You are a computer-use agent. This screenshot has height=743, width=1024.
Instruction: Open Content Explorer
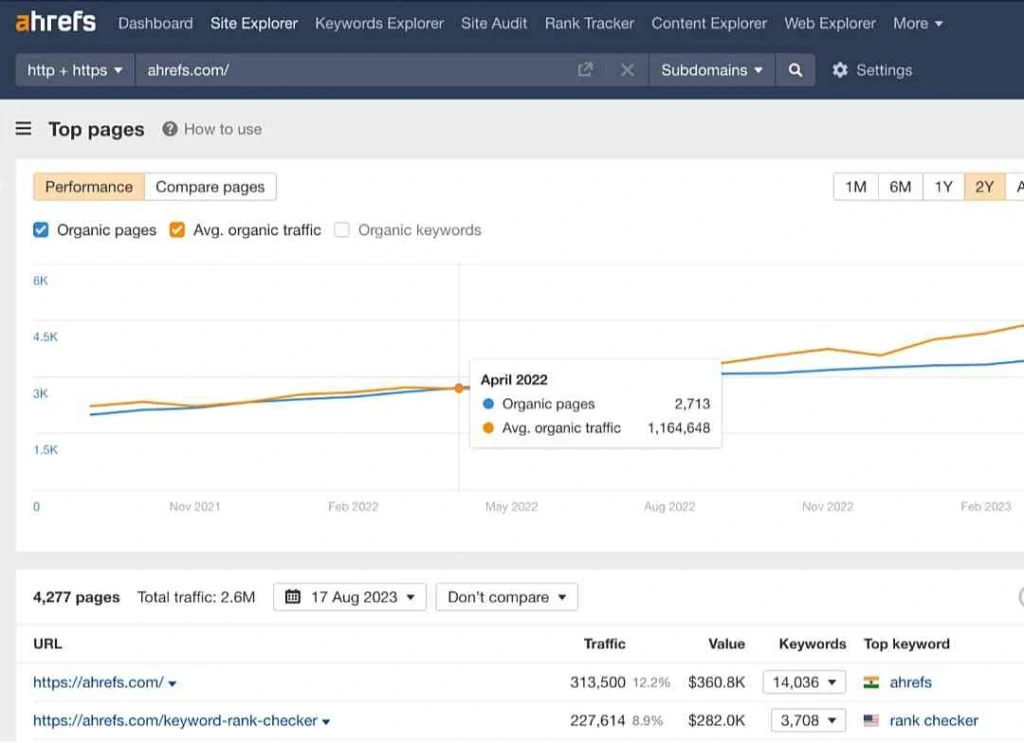point(709,24)
